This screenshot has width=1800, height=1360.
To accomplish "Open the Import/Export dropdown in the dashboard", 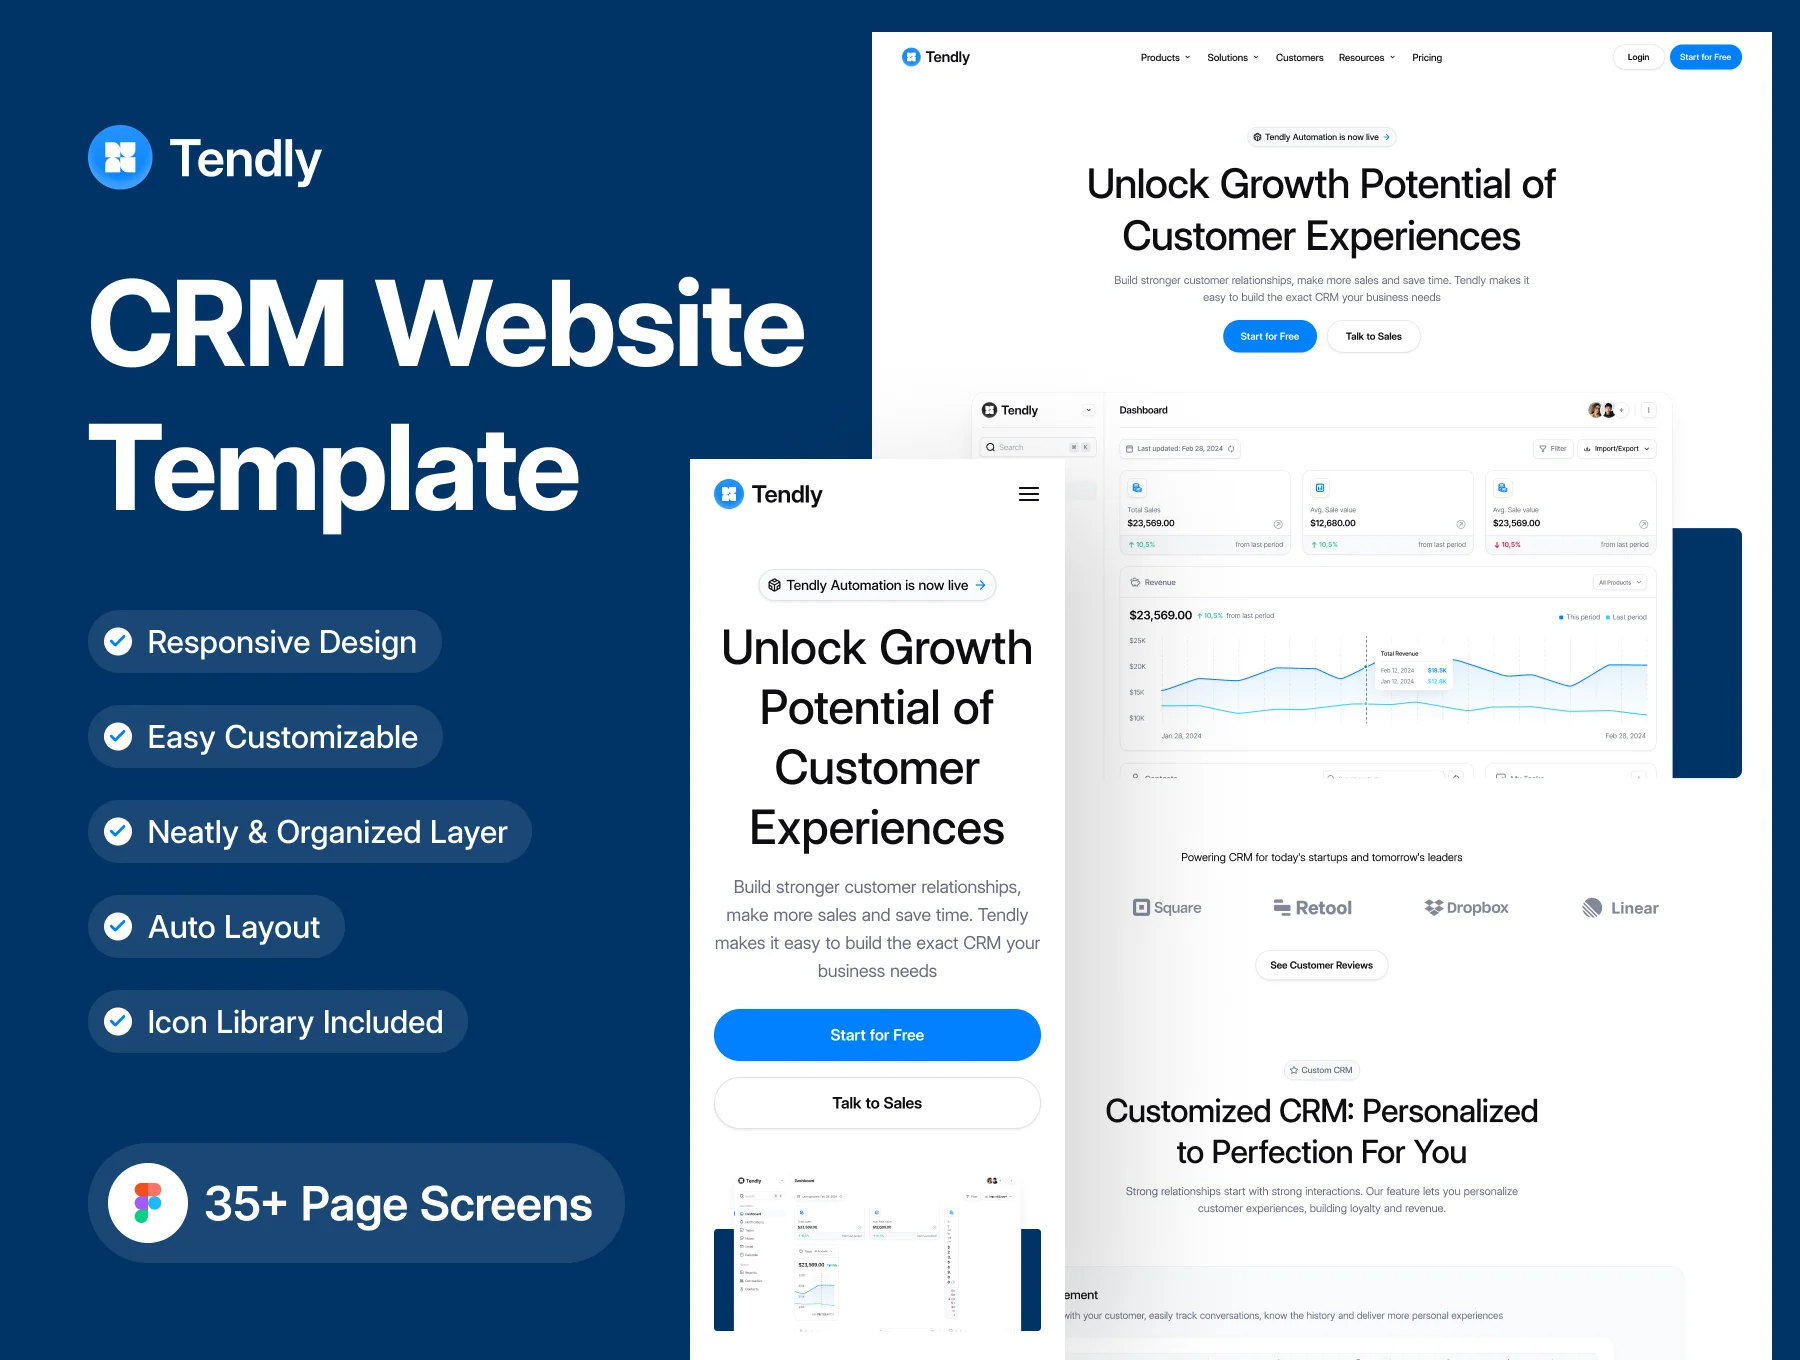I will [x=1617, y=449].
